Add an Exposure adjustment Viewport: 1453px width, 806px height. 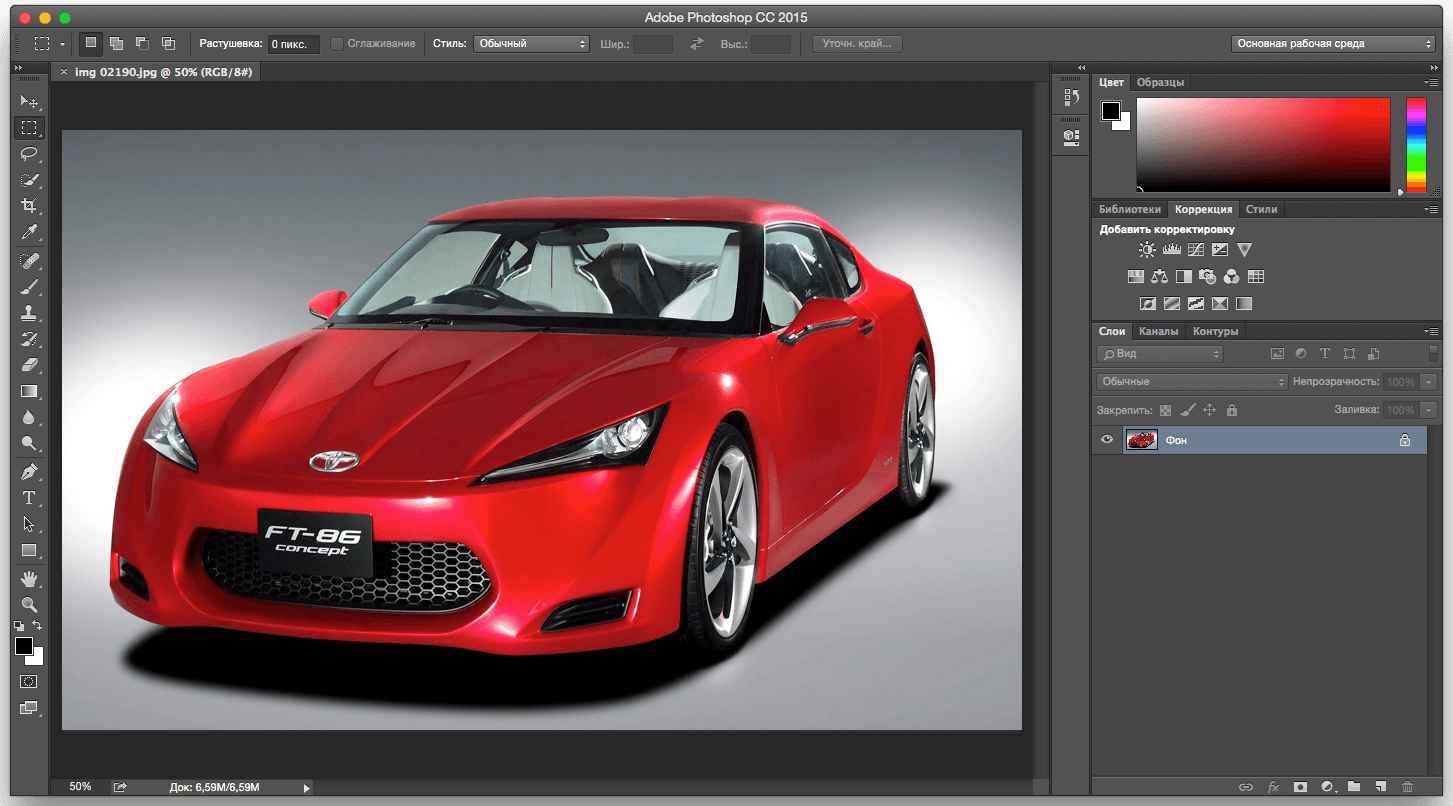(1220, 250)
